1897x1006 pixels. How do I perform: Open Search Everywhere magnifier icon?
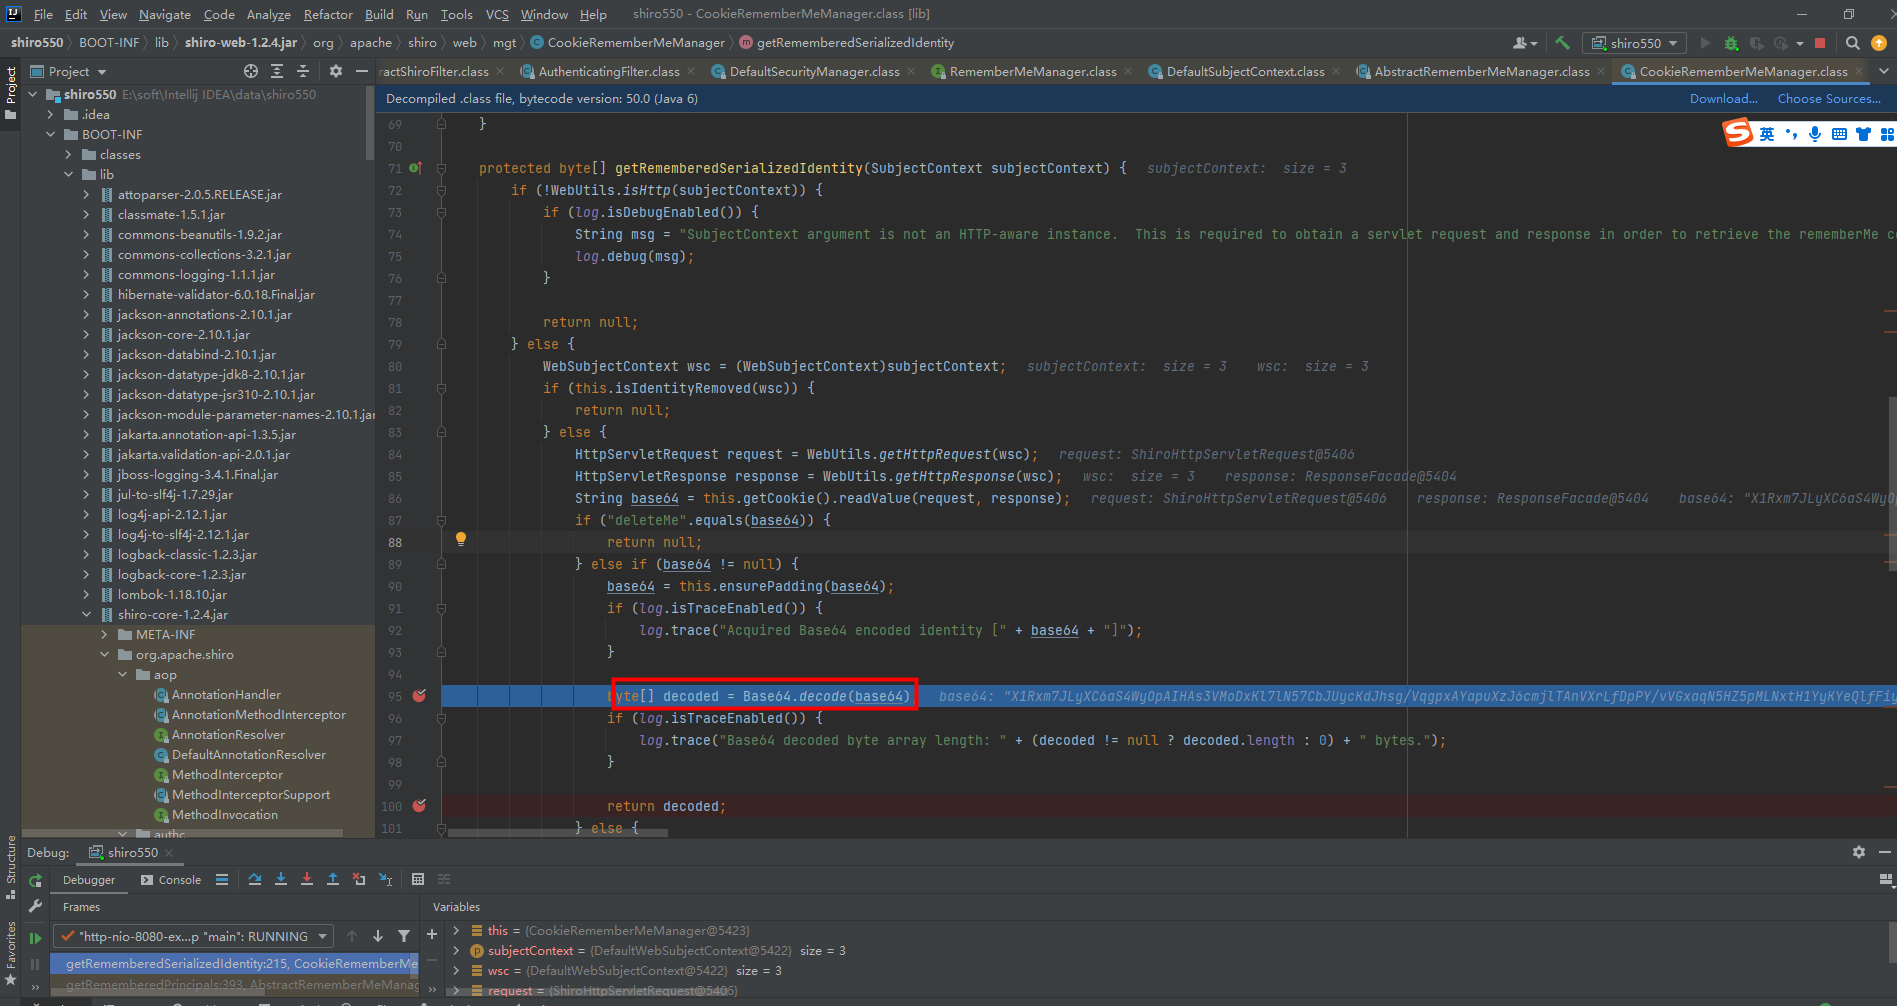(x=1852, y=43)
